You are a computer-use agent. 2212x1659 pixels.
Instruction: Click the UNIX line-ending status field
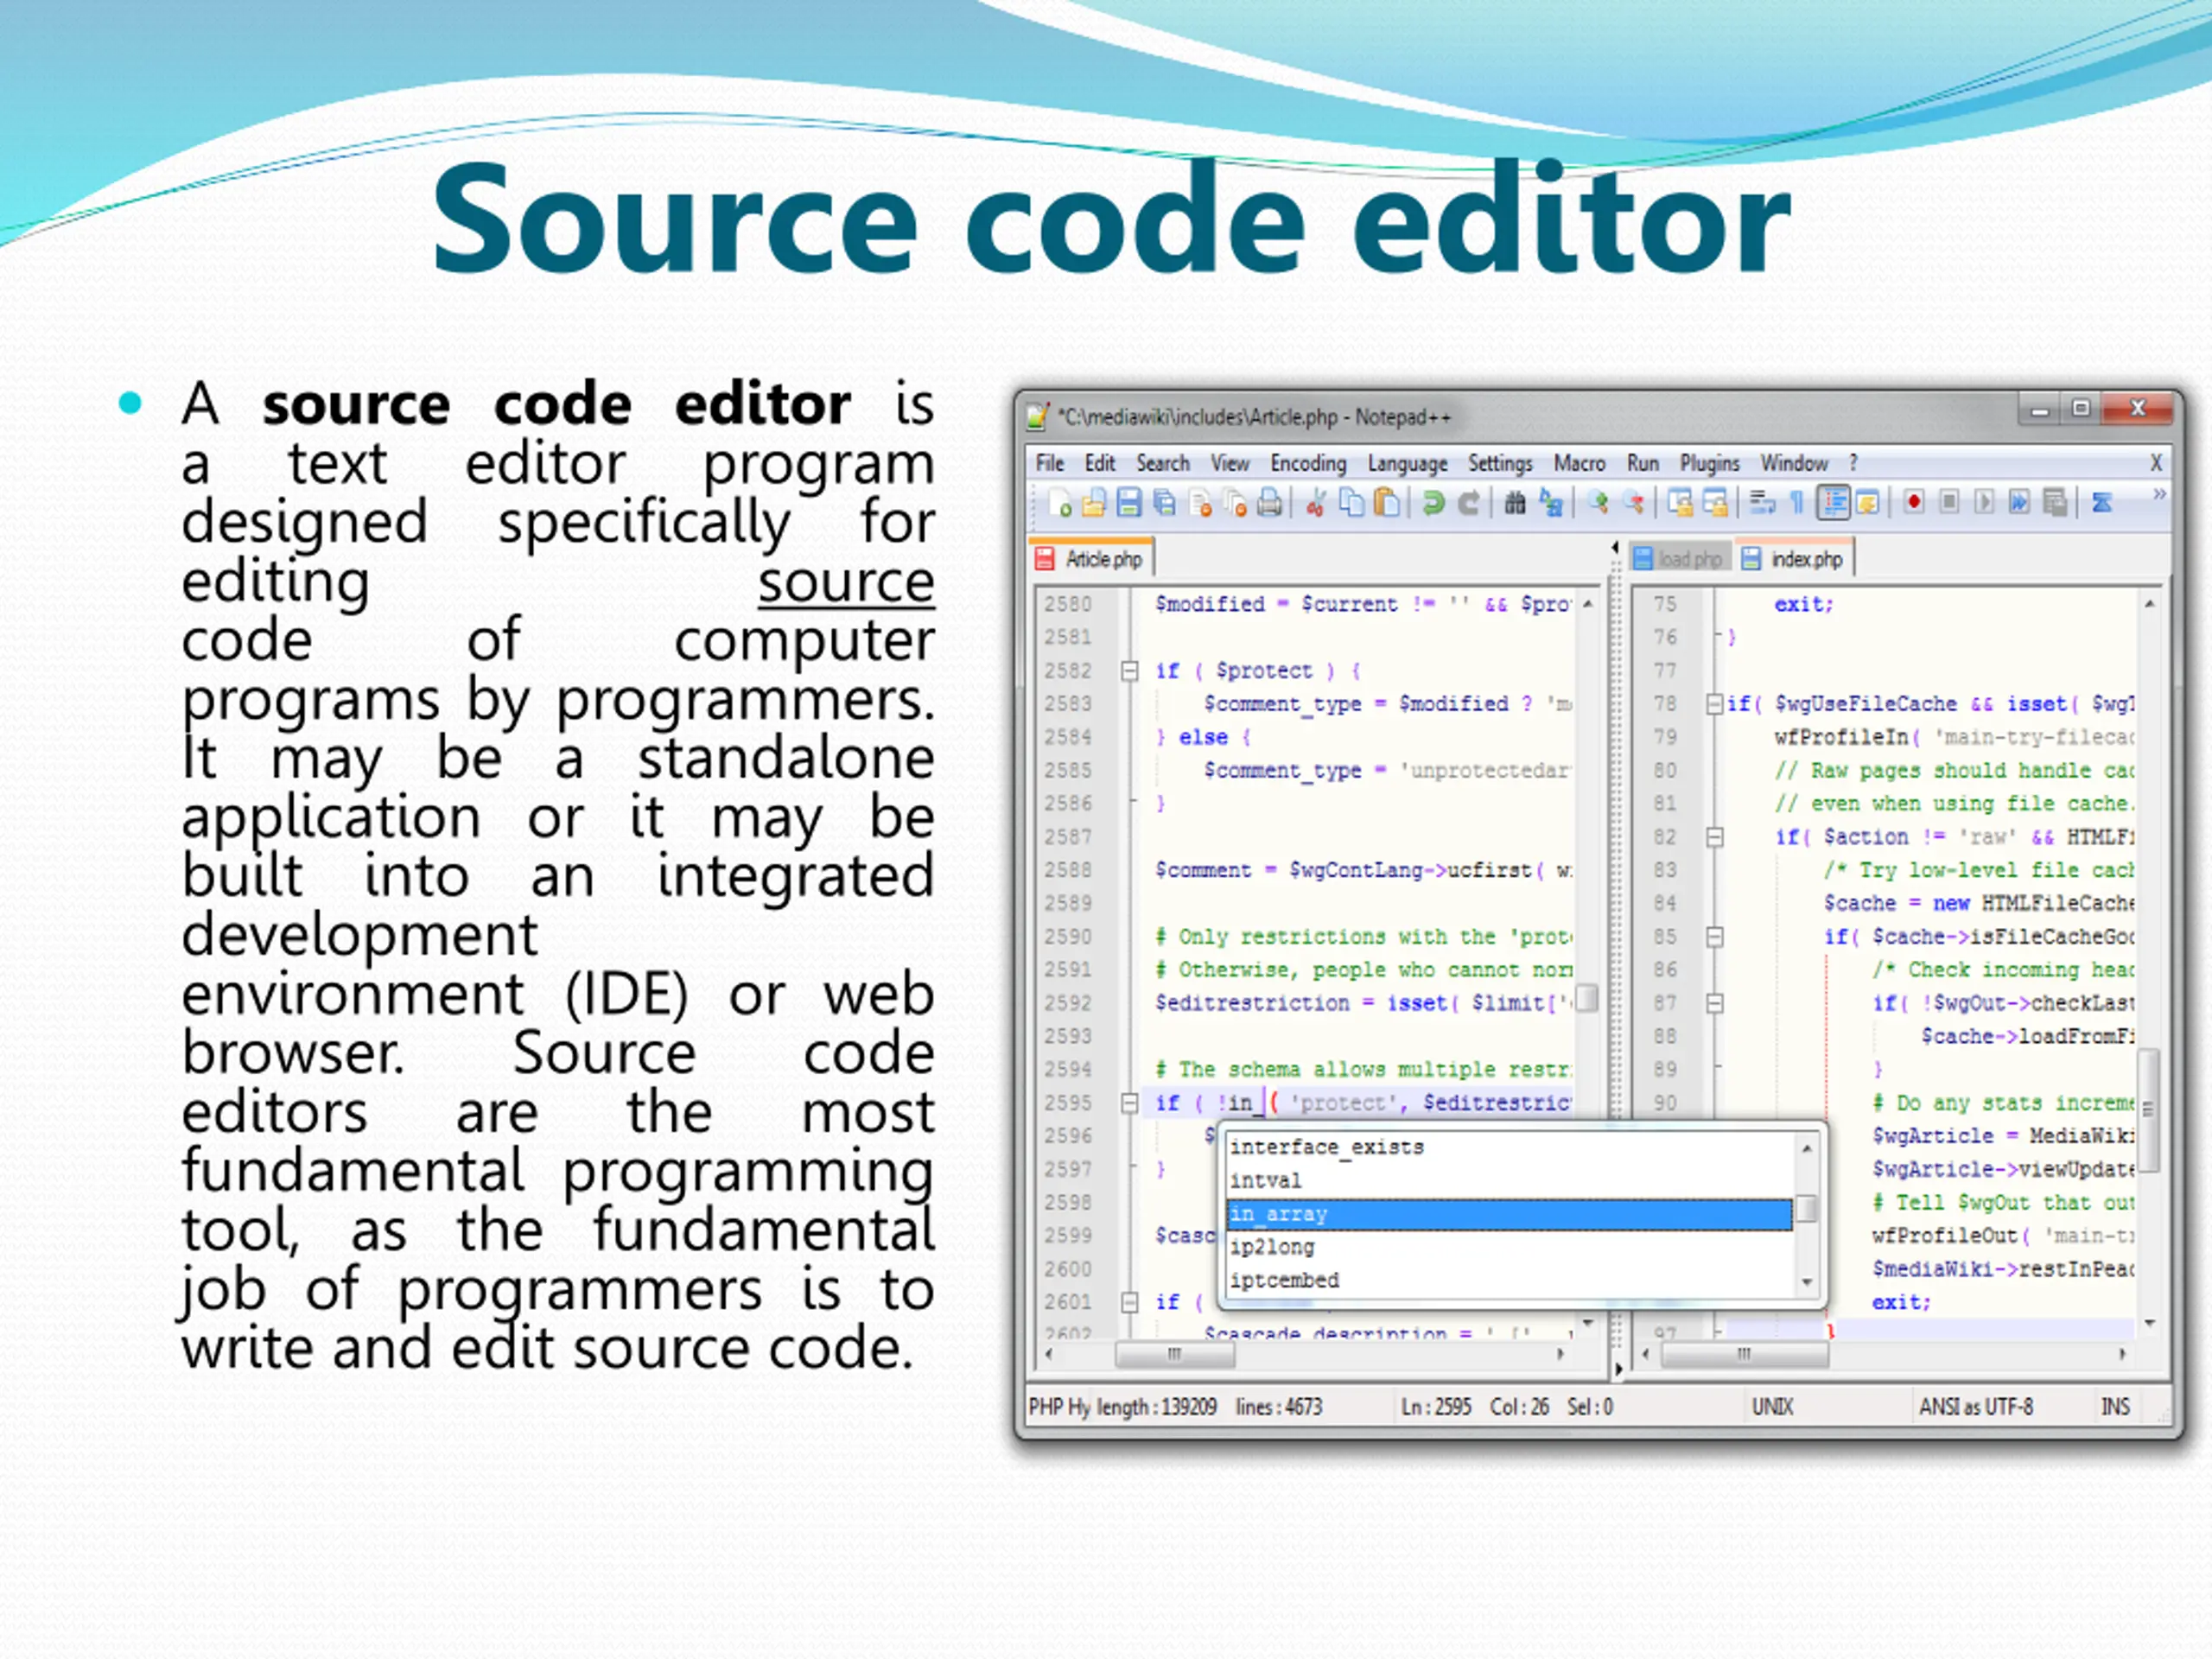1772,1407
